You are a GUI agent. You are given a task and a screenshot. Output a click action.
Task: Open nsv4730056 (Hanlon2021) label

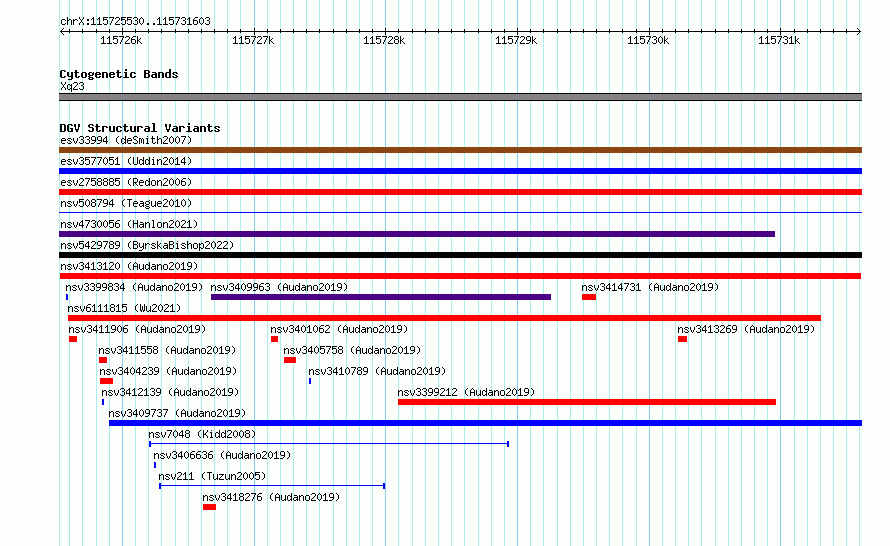point(129,224)
